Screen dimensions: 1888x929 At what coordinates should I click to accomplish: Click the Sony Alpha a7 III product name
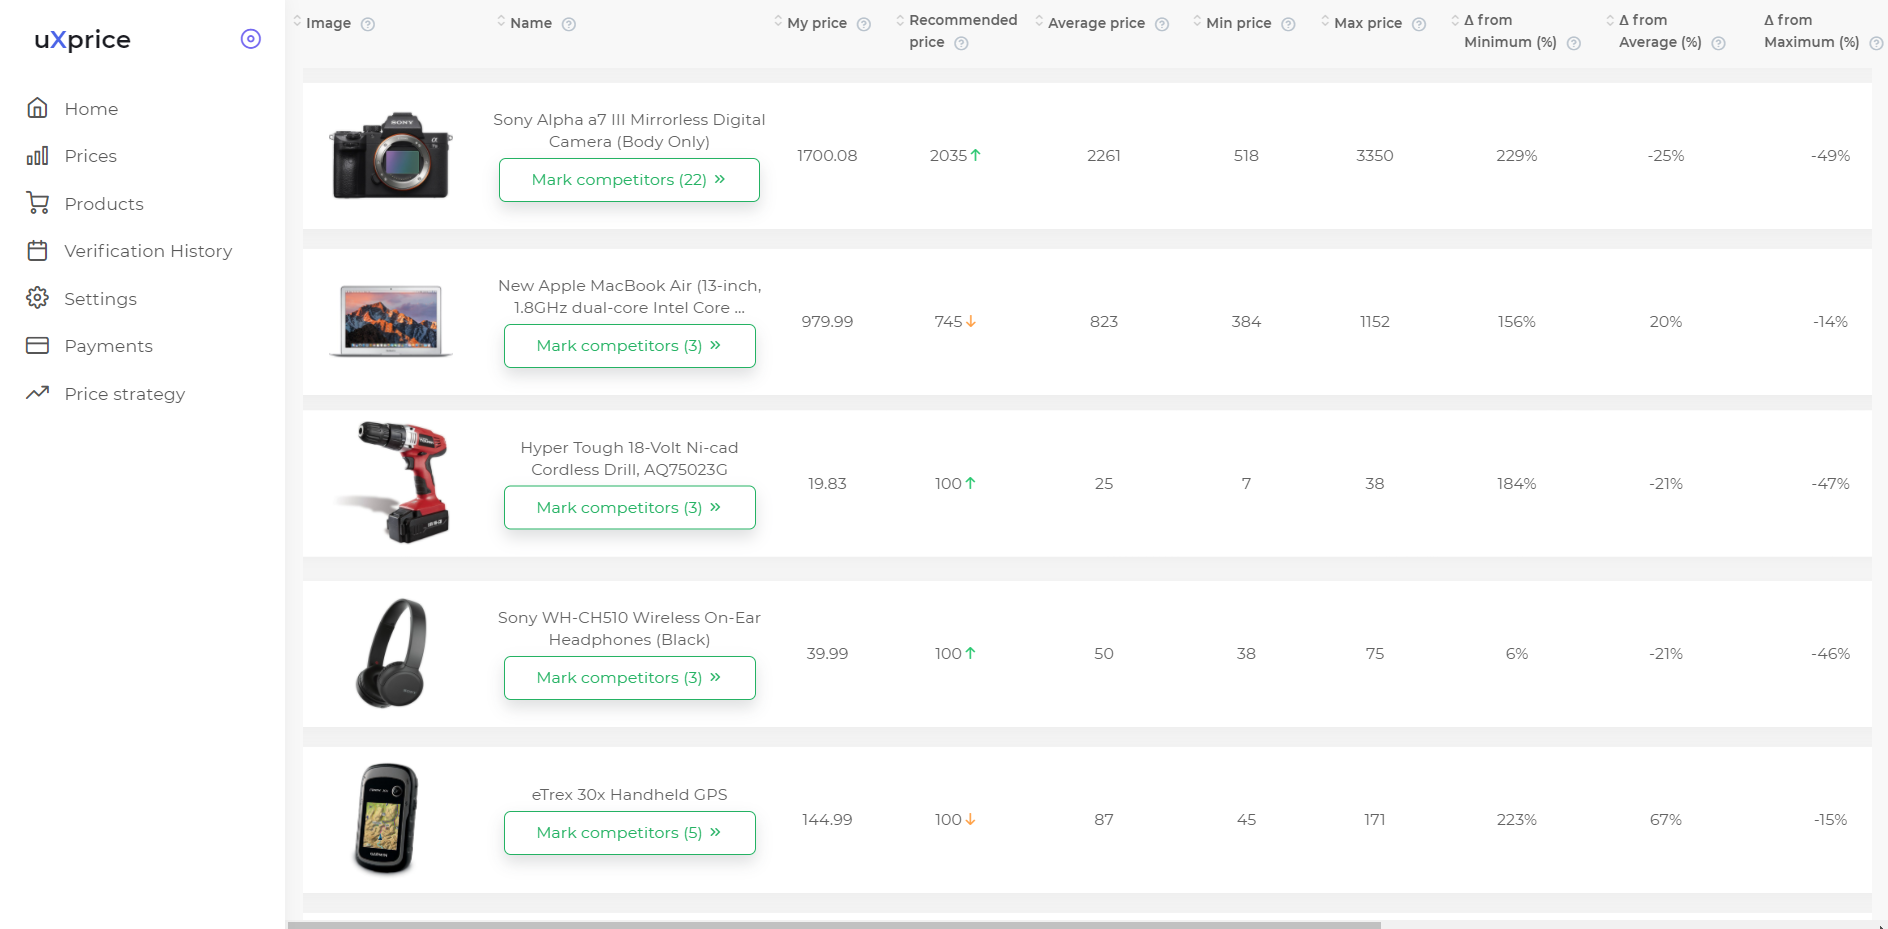(629, 131)
